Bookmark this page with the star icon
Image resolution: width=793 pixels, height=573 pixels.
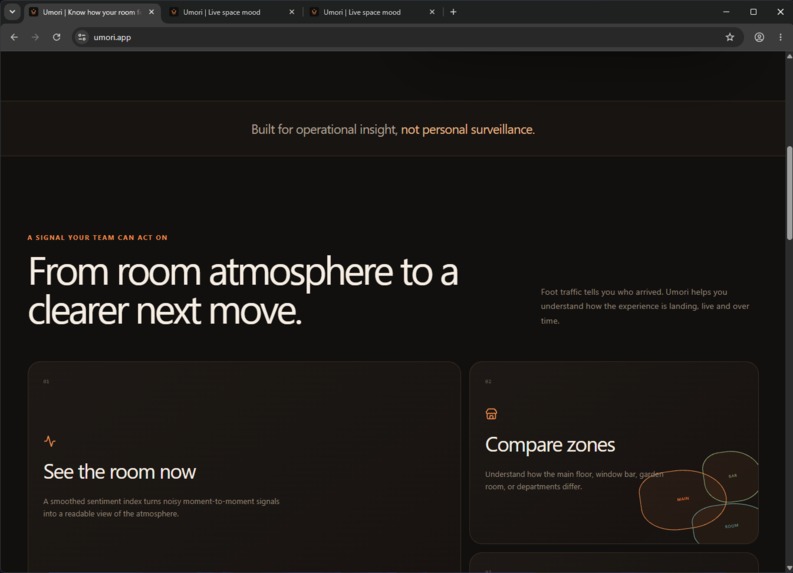730,37
